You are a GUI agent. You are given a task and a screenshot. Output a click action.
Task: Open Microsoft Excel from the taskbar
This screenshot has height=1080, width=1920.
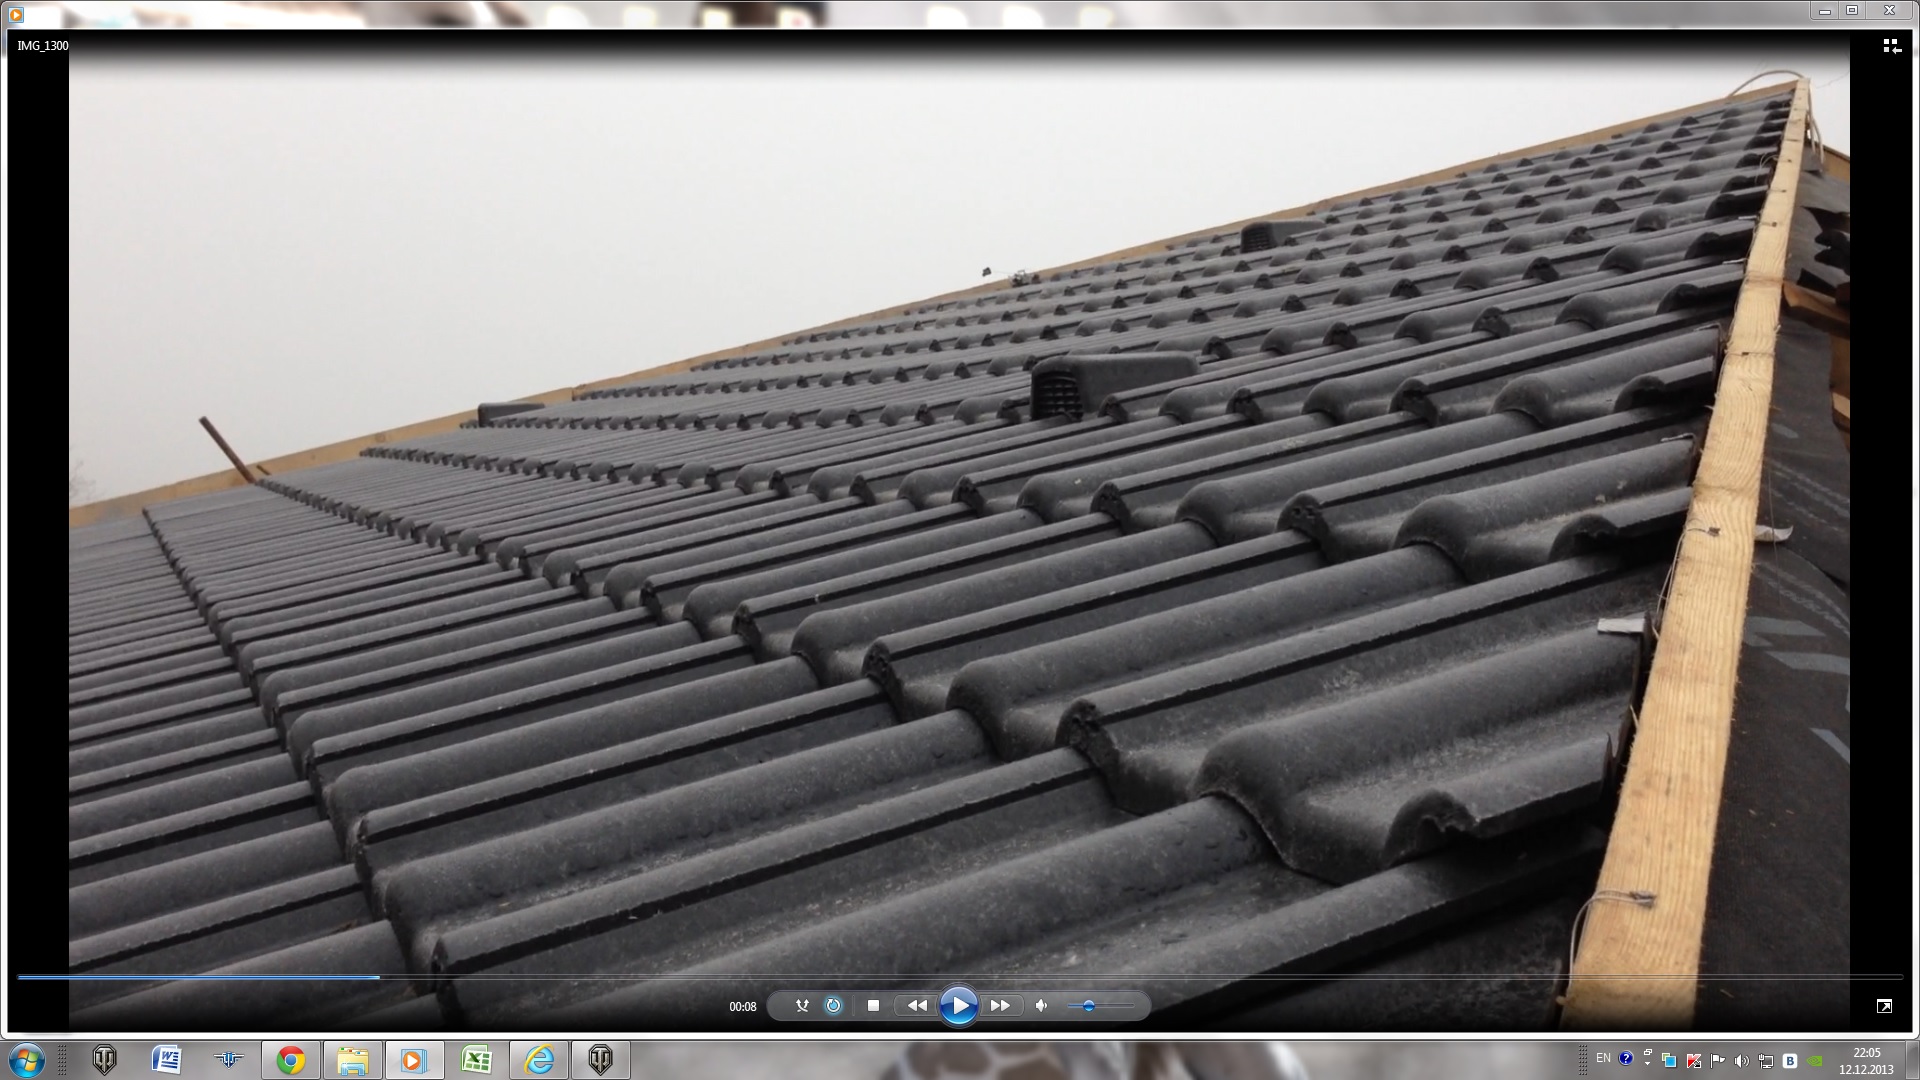[x=477, y=1060]
